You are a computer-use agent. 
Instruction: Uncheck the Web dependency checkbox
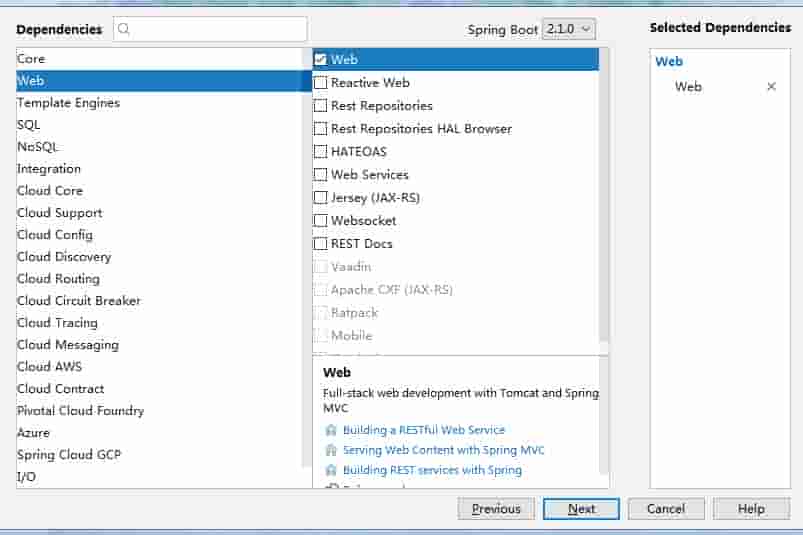[321, 60]
